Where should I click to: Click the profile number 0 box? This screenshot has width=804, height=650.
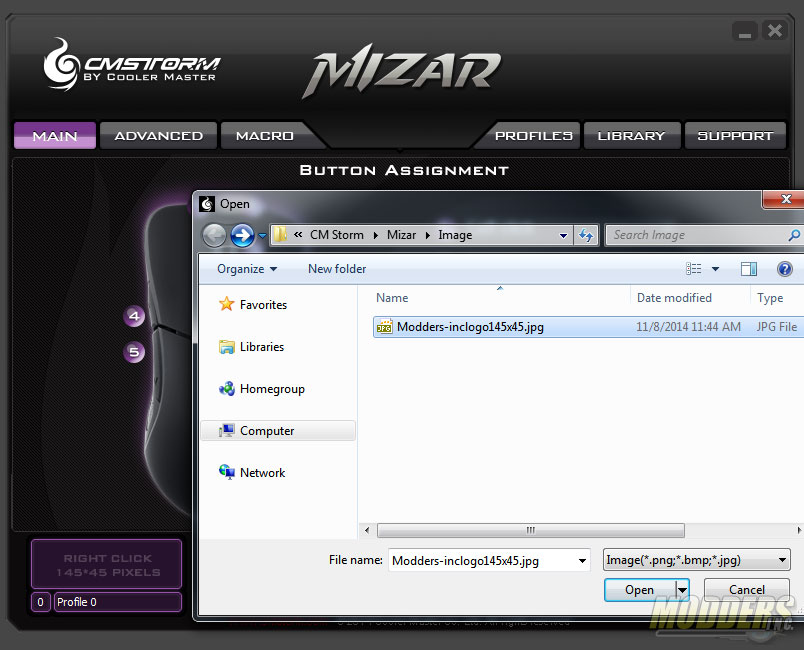(x=41, y=602)
